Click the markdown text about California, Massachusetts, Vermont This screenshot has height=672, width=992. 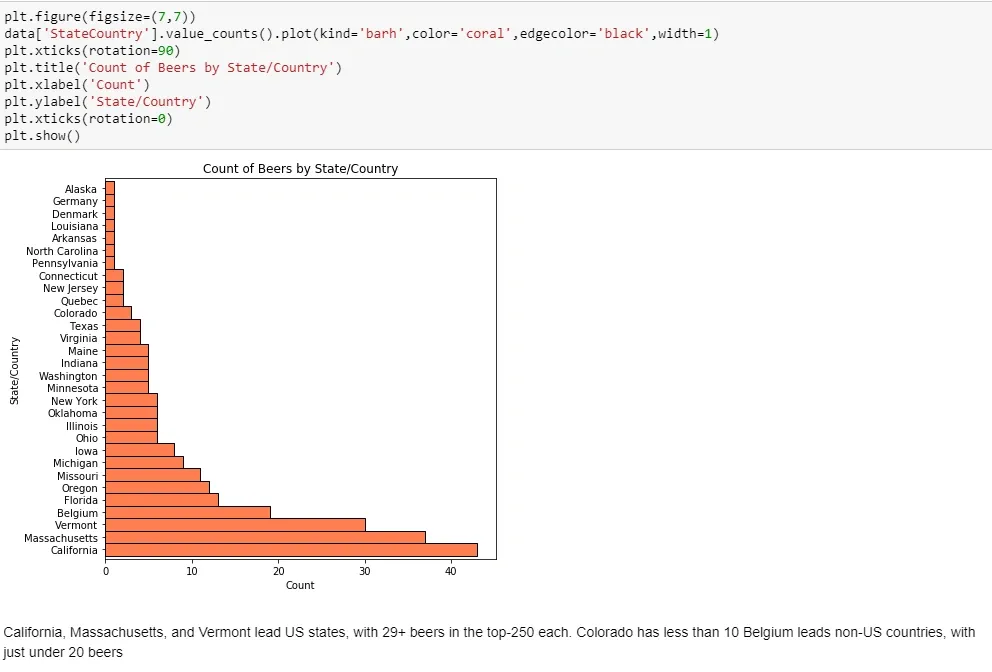tap(489, 642)
